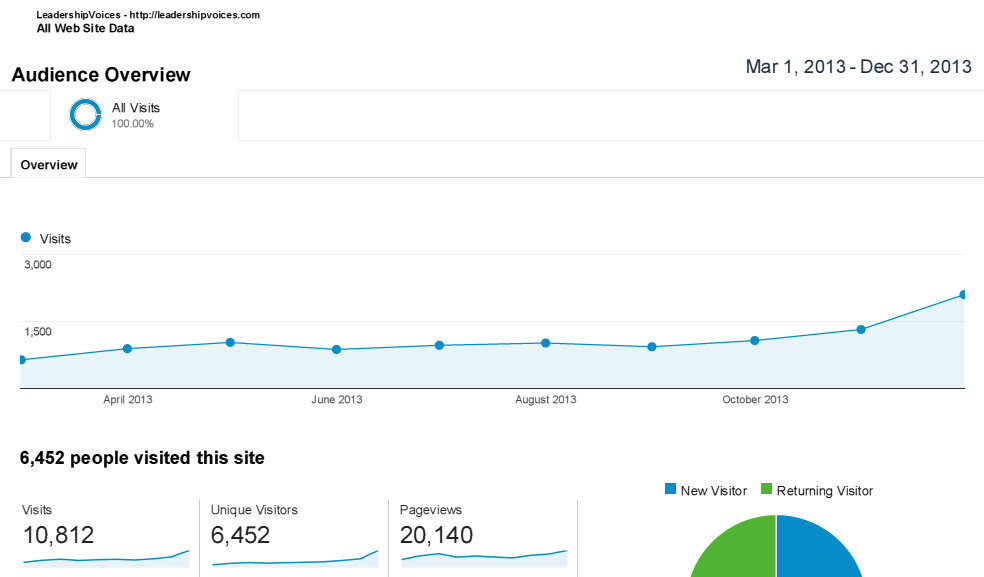
Task: Click the Pageviews sparkline chart
Action: point(483,555)
